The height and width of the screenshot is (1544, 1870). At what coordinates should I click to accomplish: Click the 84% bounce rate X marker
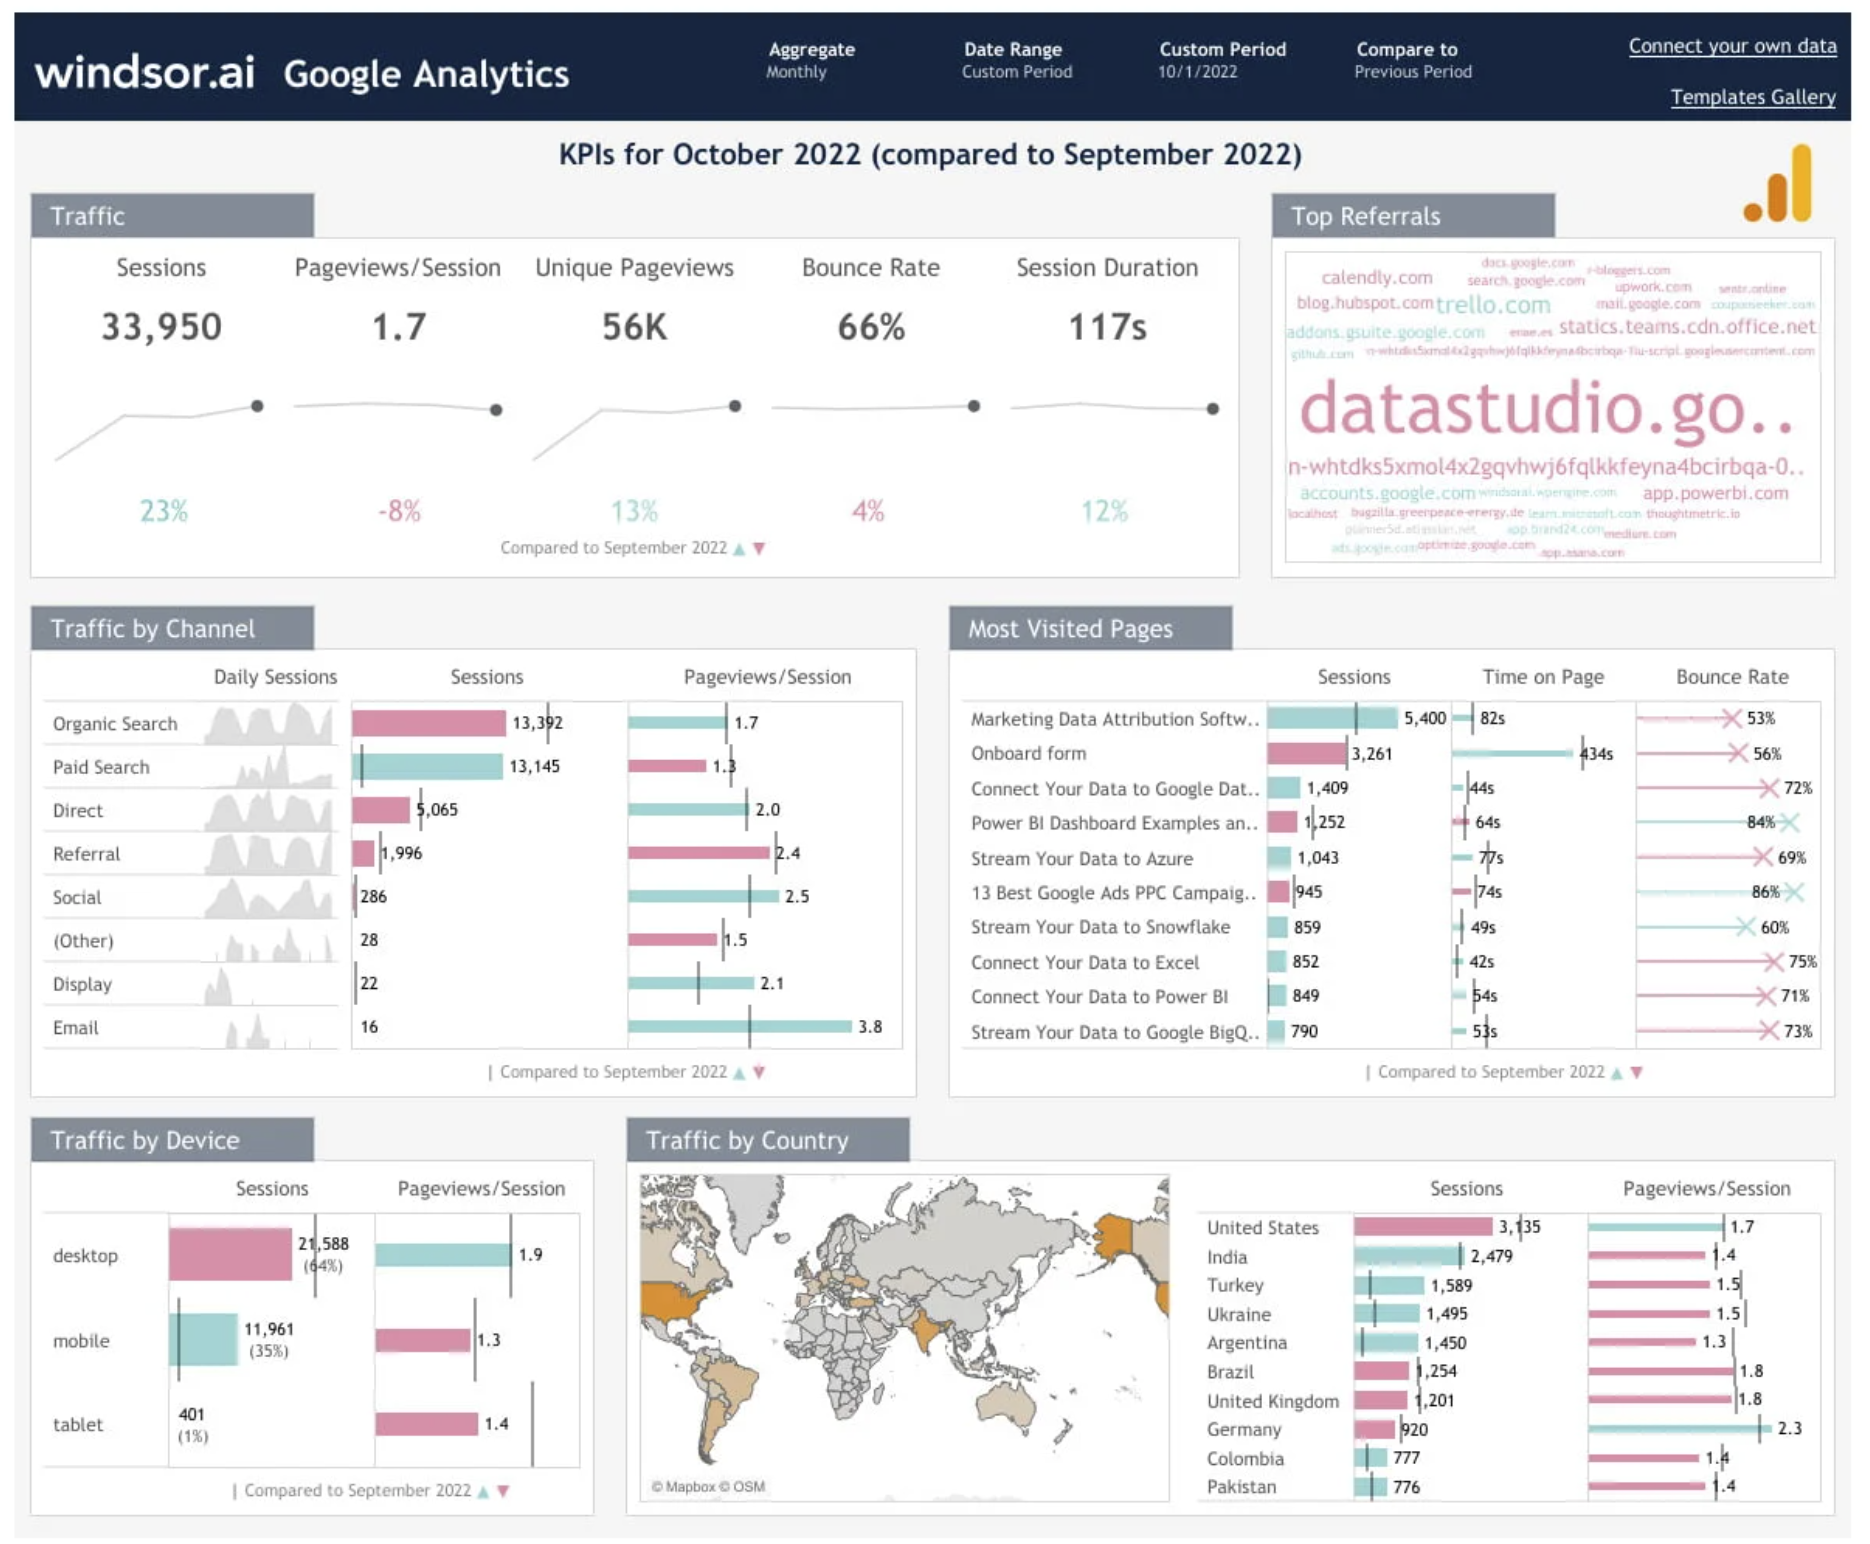point(1789,823)
